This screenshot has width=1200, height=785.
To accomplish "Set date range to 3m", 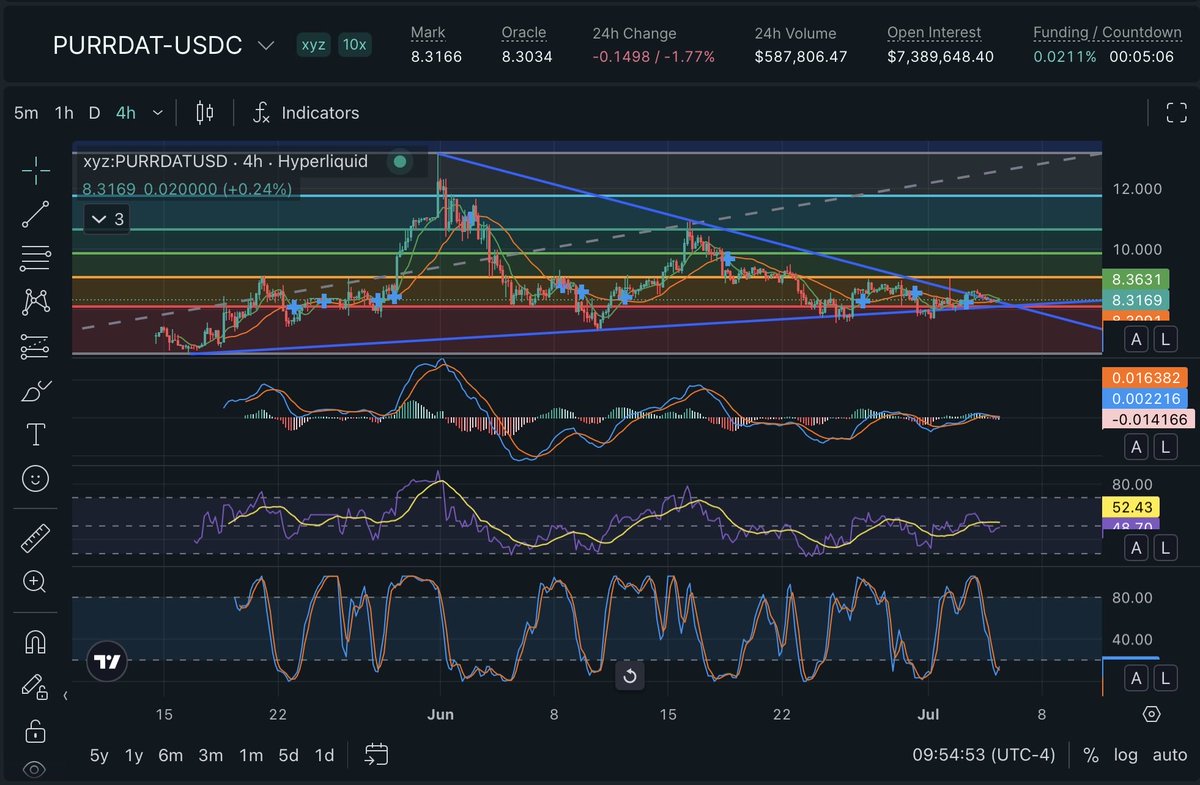I will [210, 755].
